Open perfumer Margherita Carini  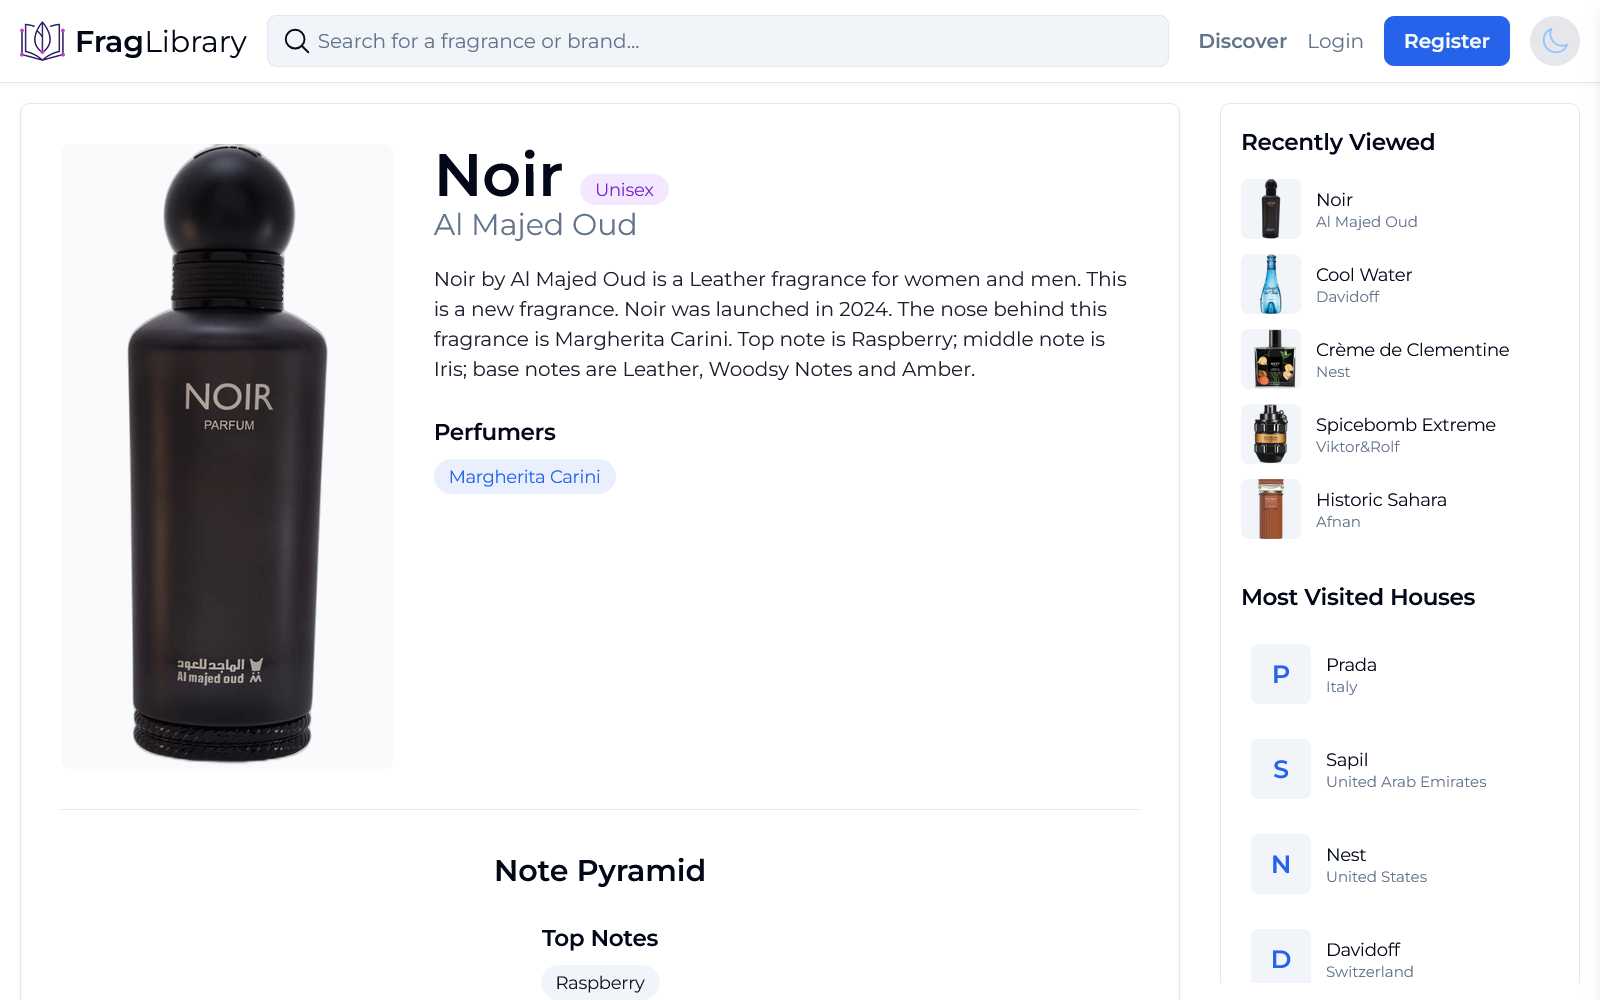(x=524, y=477)
